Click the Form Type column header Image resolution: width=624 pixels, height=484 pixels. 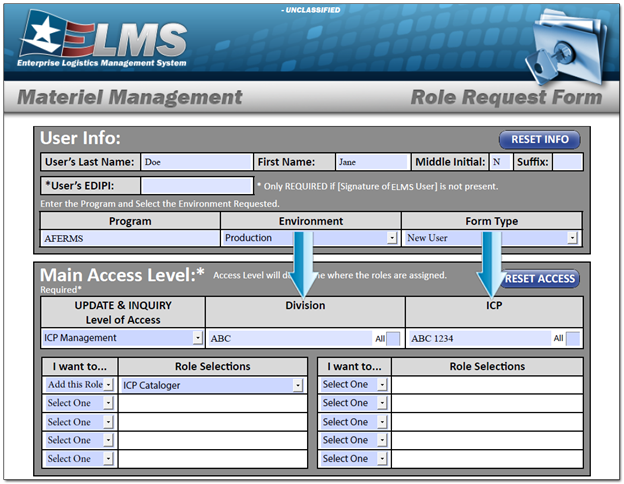(x=492, y=221)
